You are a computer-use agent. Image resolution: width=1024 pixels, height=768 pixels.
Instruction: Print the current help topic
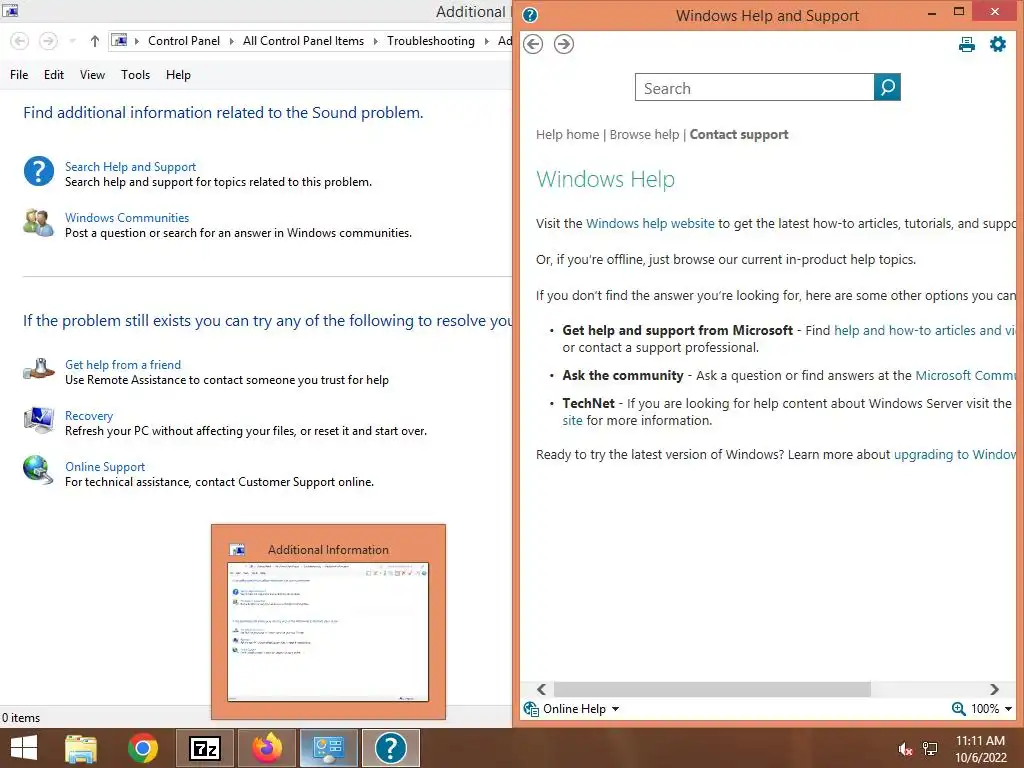(967, 44)
